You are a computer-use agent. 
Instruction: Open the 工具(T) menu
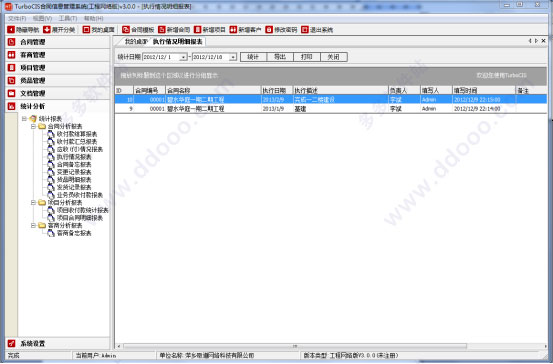68,18
